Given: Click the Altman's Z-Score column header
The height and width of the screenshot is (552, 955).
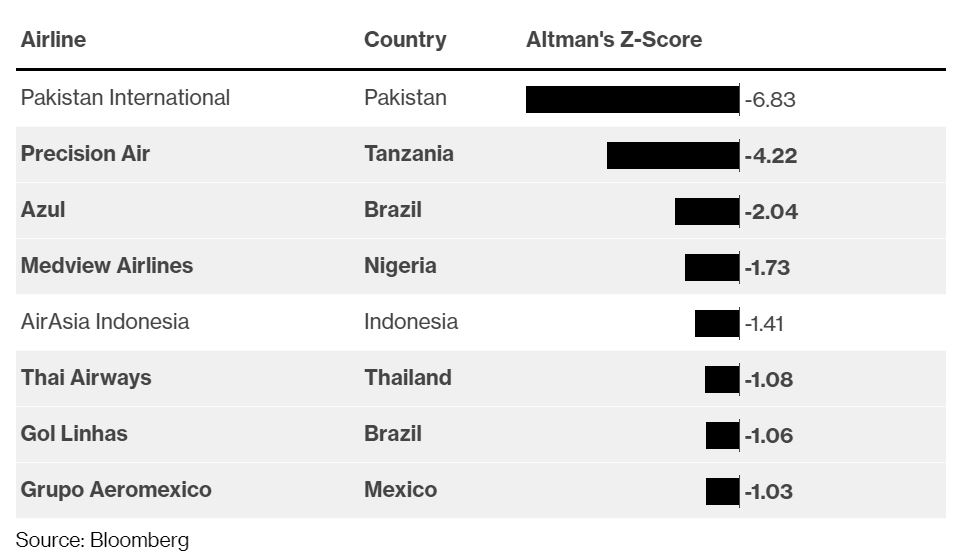Looking at the screenshot, I should pyautogui.click(x=614, y=40).
